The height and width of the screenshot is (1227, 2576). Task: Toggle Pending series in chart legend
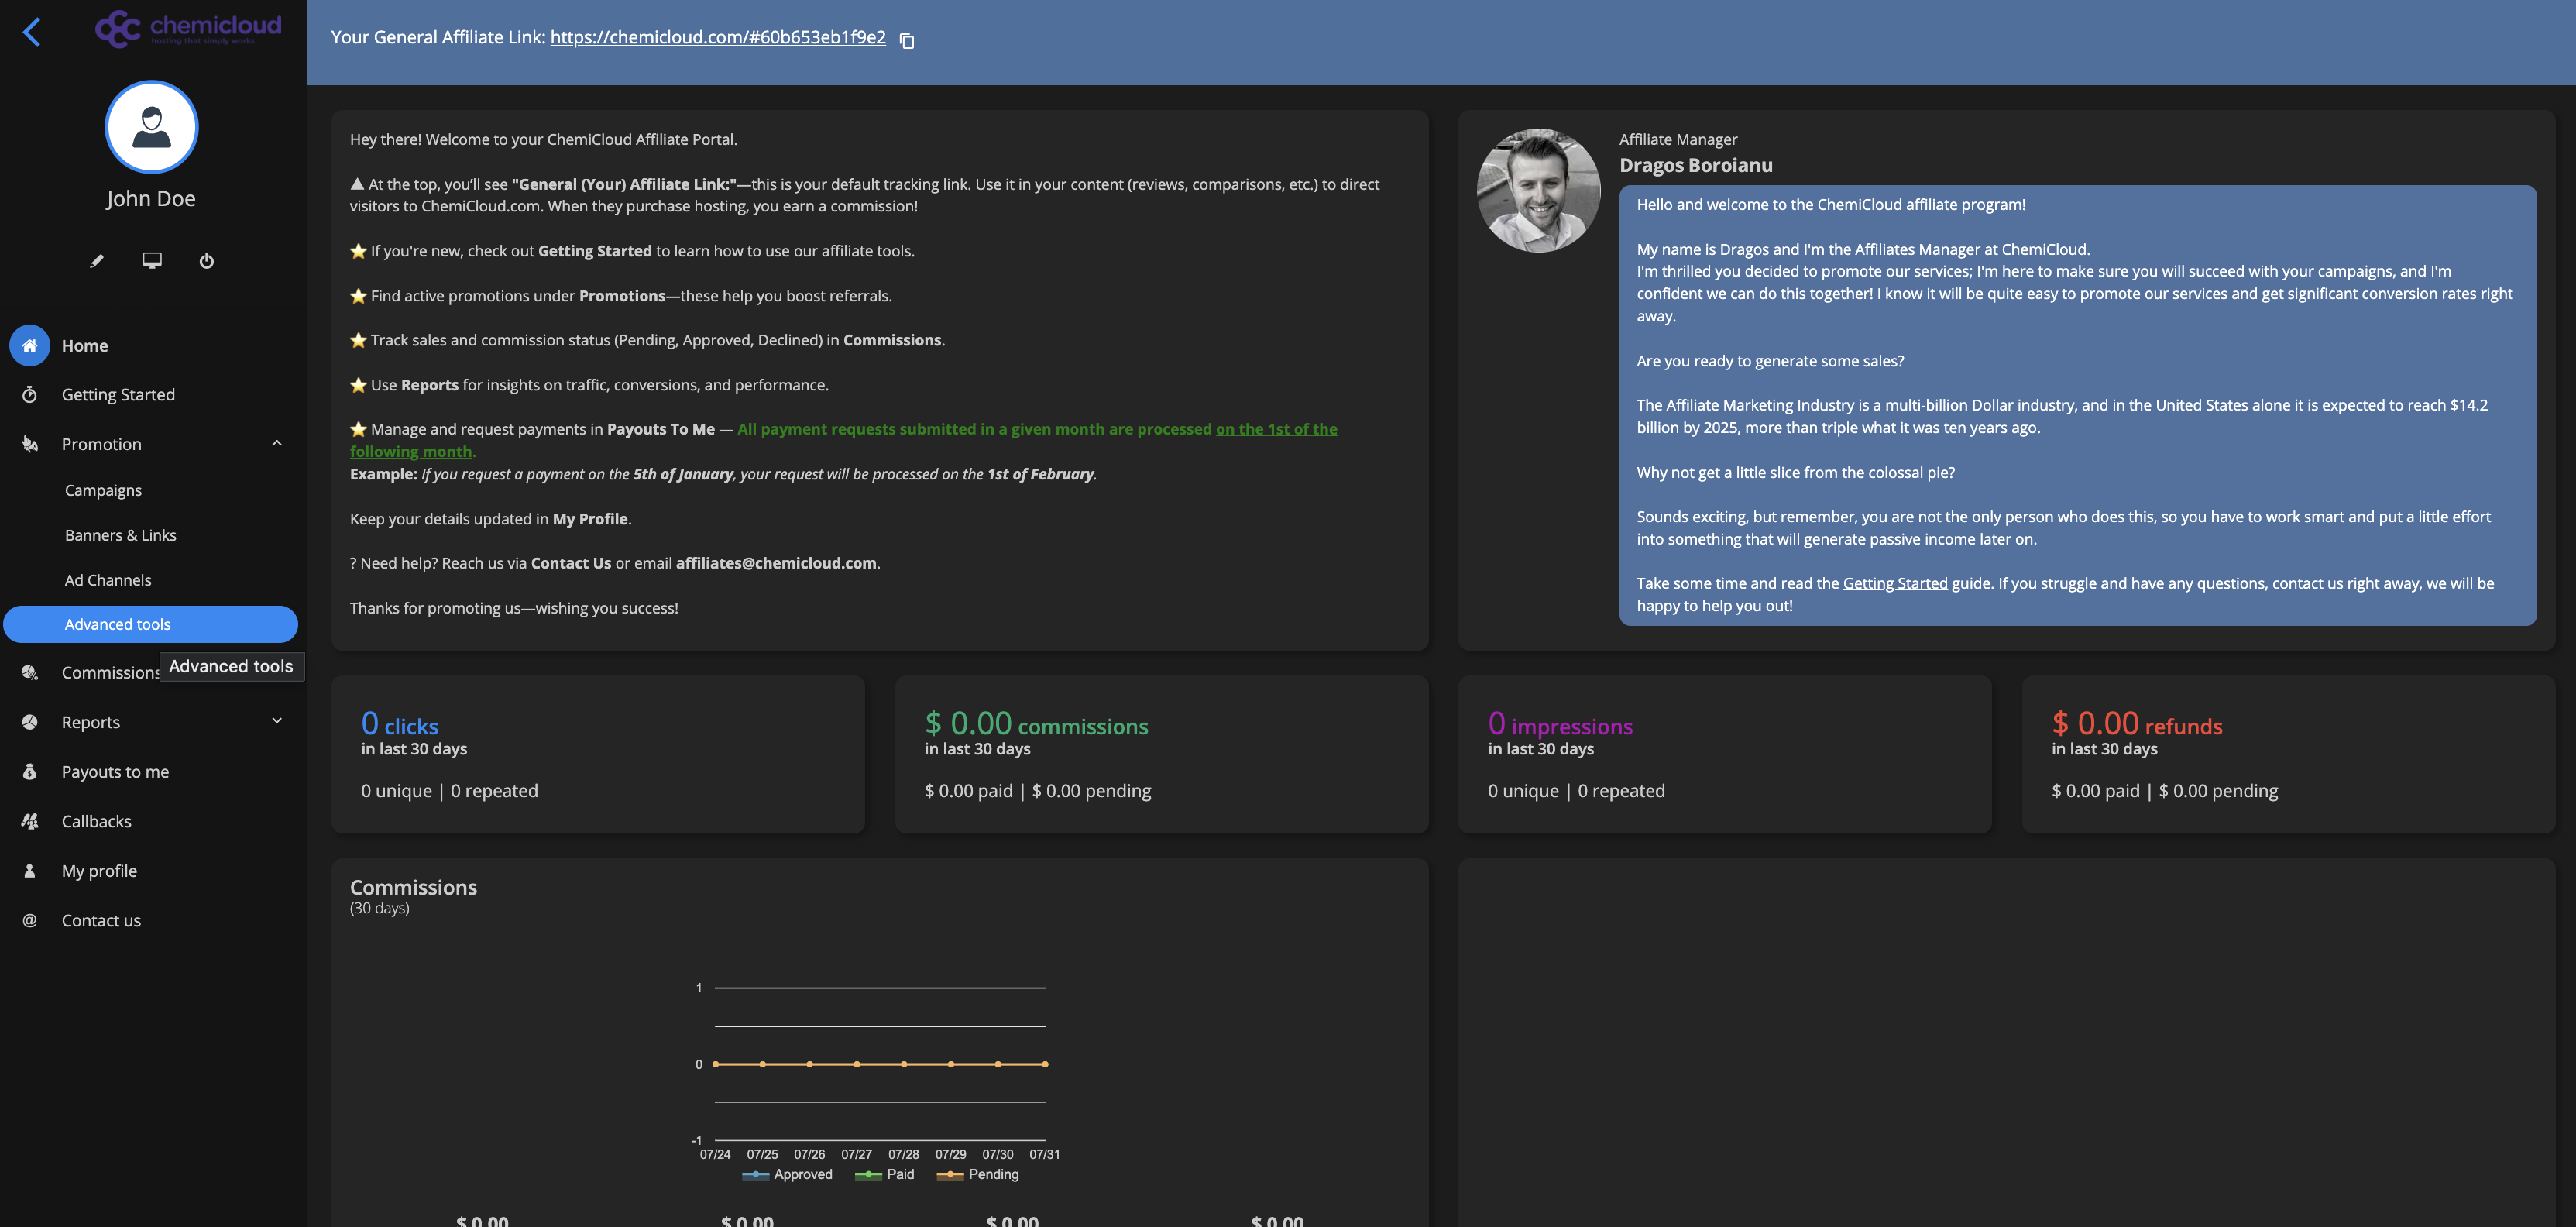pyautogui.click(x=977, y=1174)
